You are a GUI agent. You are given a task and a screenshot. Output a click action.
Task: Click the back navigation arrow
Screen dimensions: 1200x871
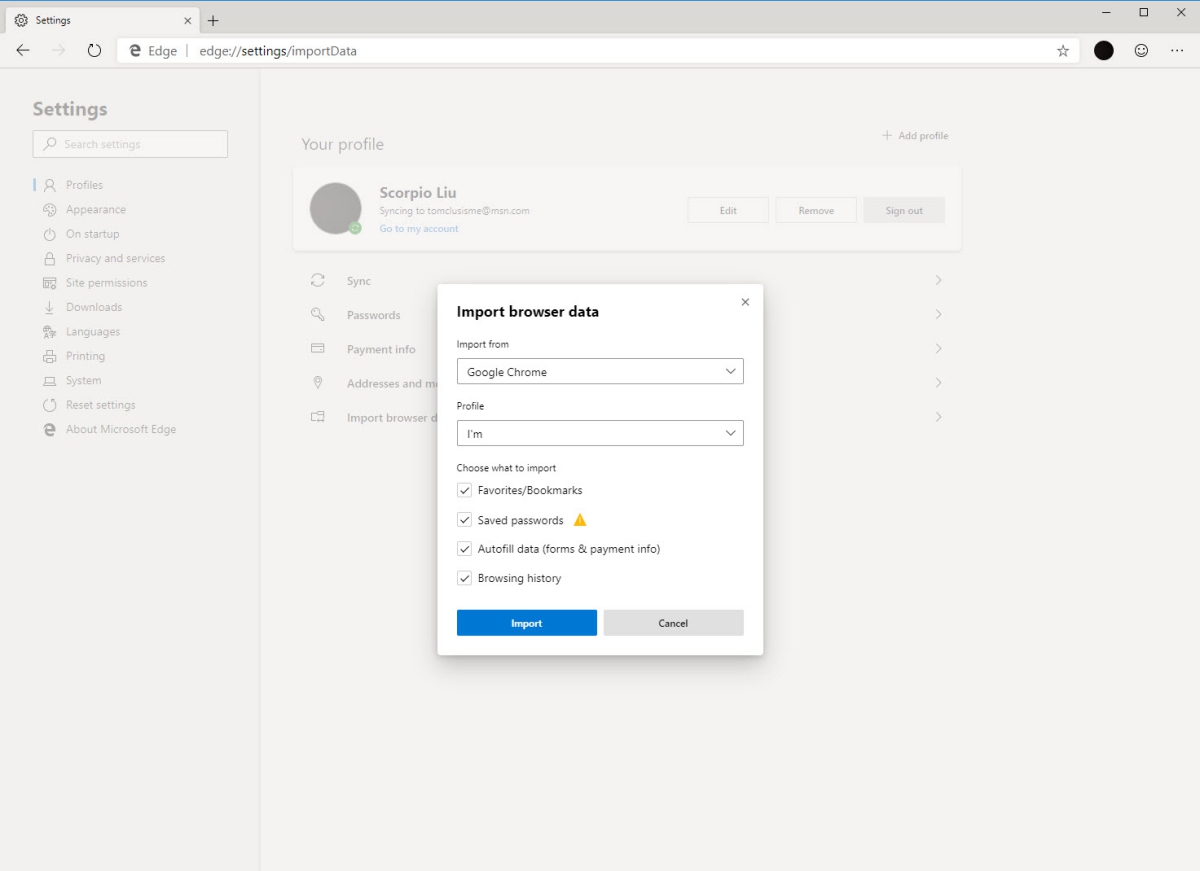click(23, 51)
